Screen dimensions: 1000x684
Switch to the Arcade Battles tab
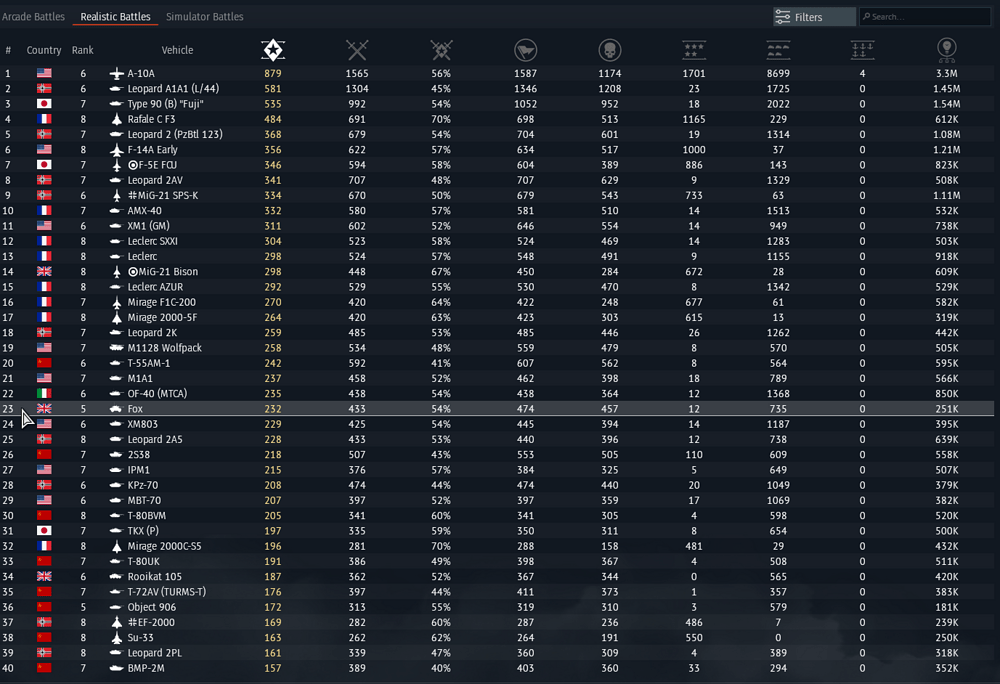pyautogui.click(x=34, y=17)
